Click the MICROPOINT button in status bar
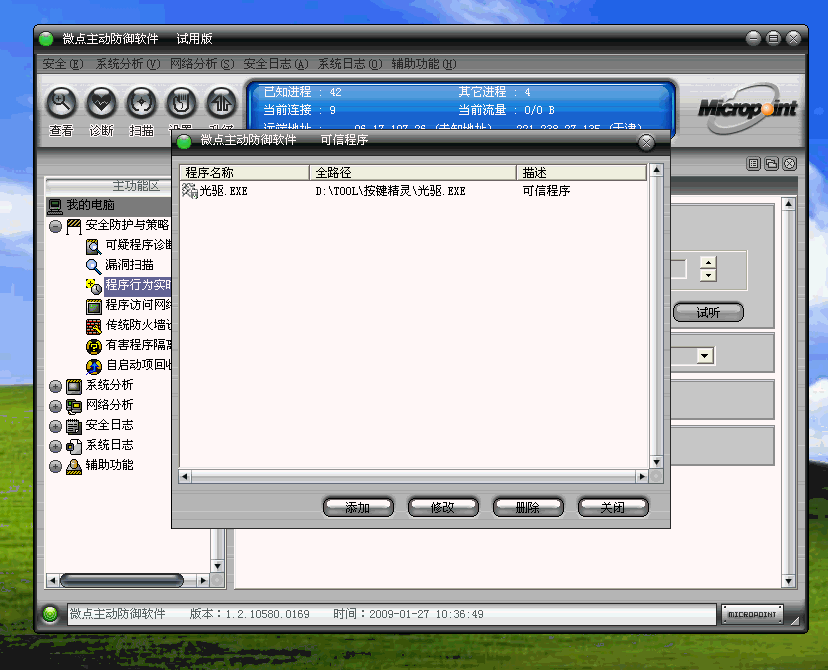 [x=752, y=615]
